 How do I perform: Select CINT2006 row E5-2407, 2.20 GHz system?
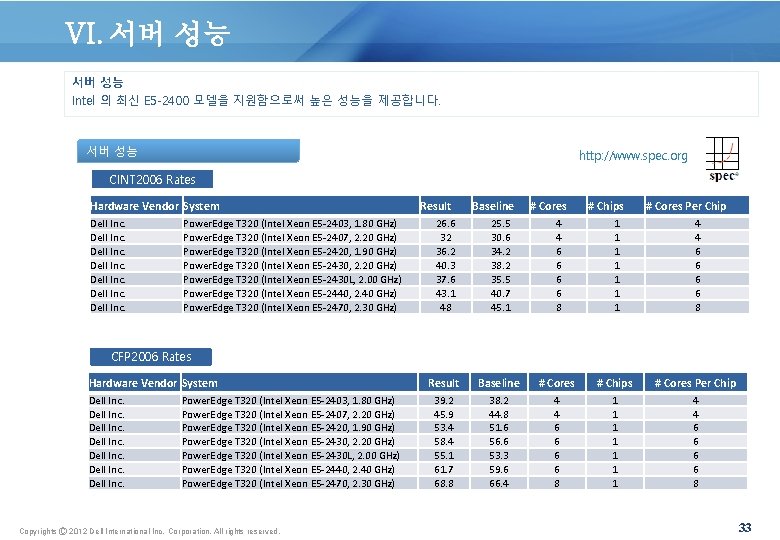coord(290,238)
